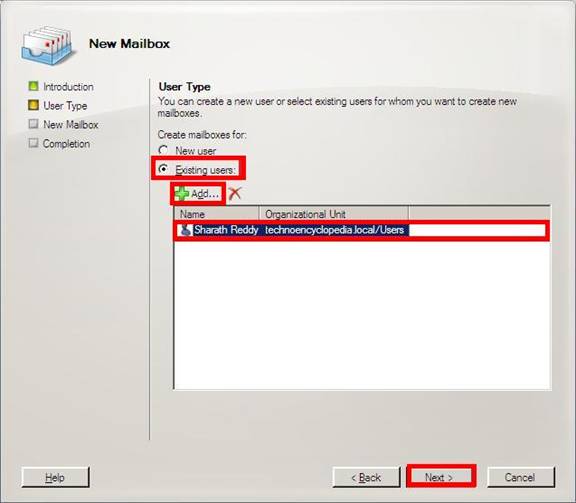Select the Sharath Reddy row

coord(362,230)
